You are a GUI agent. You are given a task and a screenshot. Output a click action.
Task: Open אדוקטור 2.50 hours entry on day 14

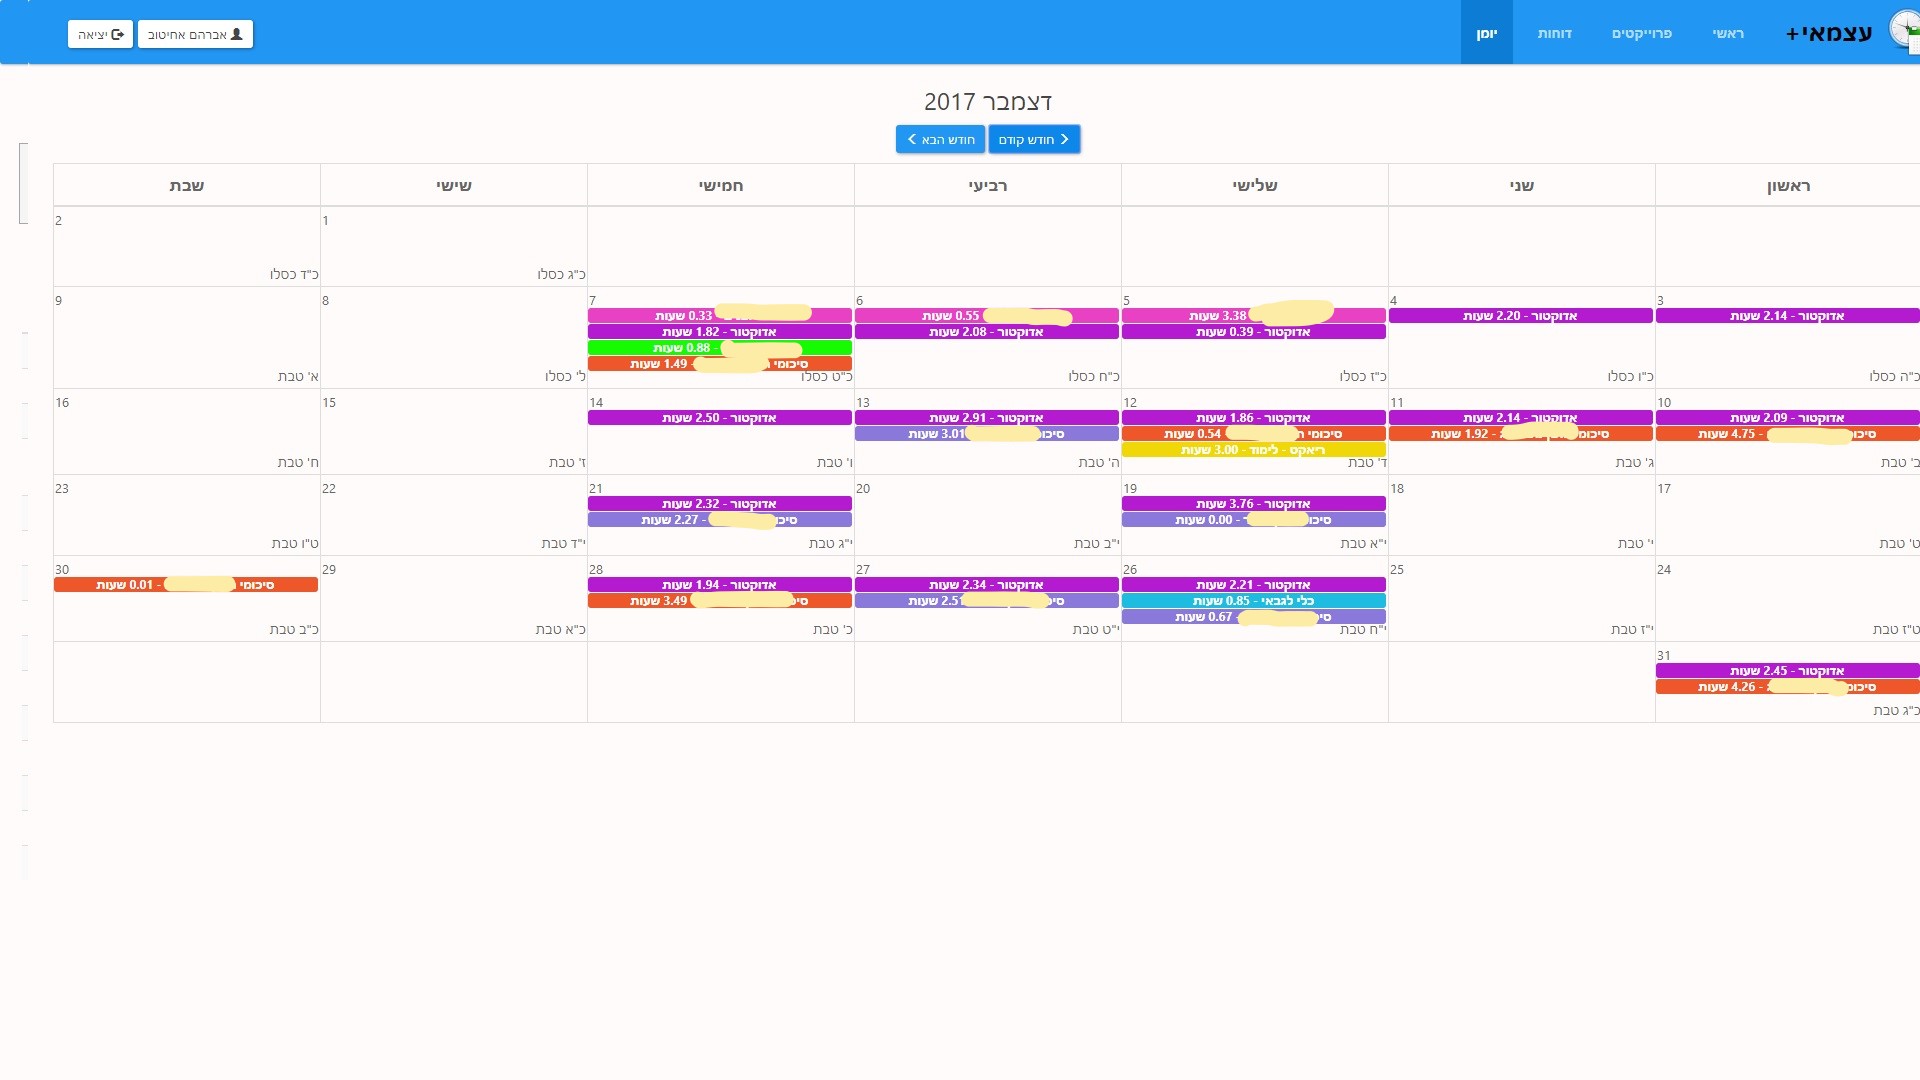(x=719, y=418)
